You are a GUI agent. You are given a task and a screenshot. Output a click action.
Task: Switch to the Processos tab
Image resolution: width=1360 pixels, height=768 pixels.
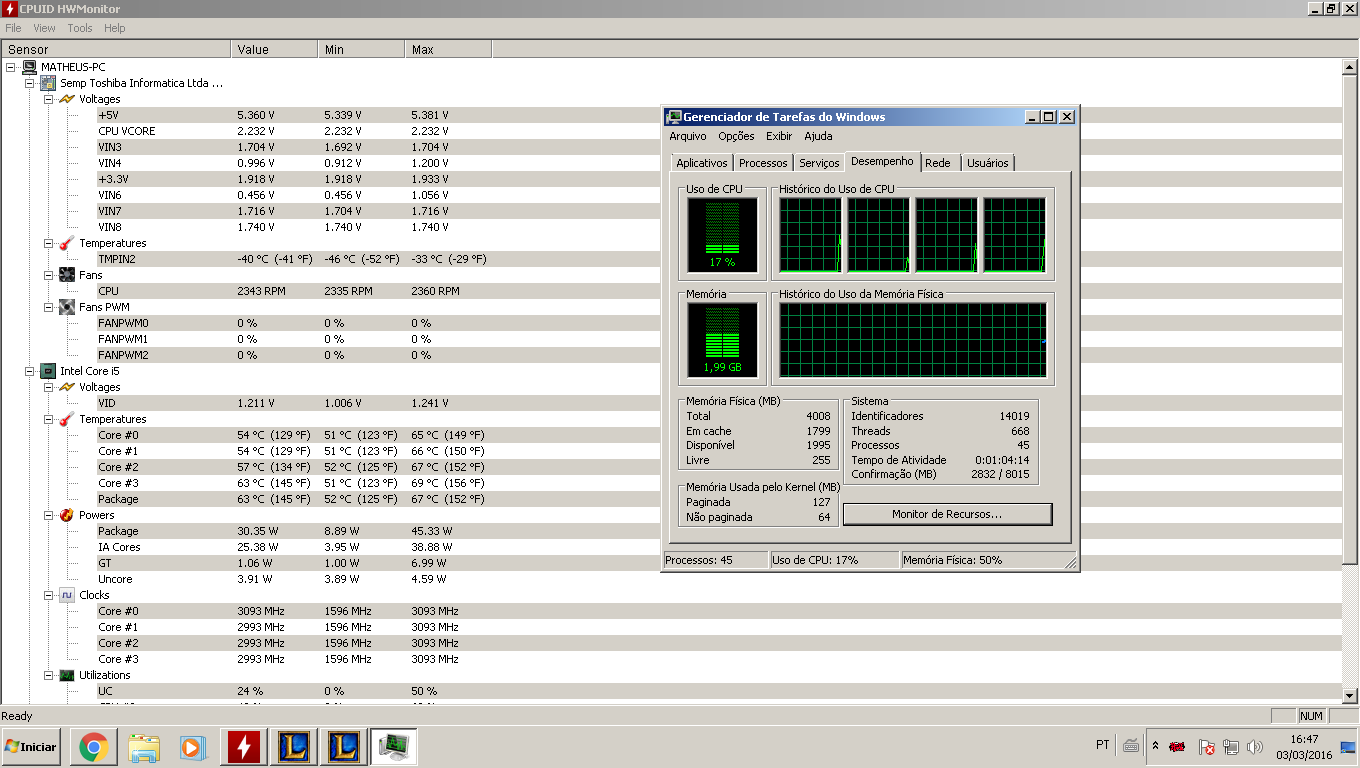(763, 163)
